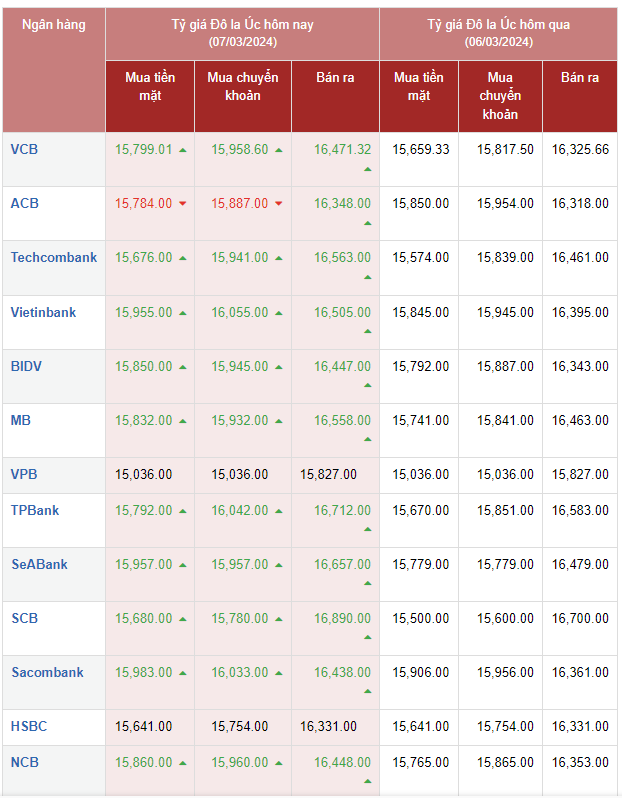Click green up arrow beside Vietinbank 16,055.00
Screen dimensions: 622x798
tap(278, 313)
